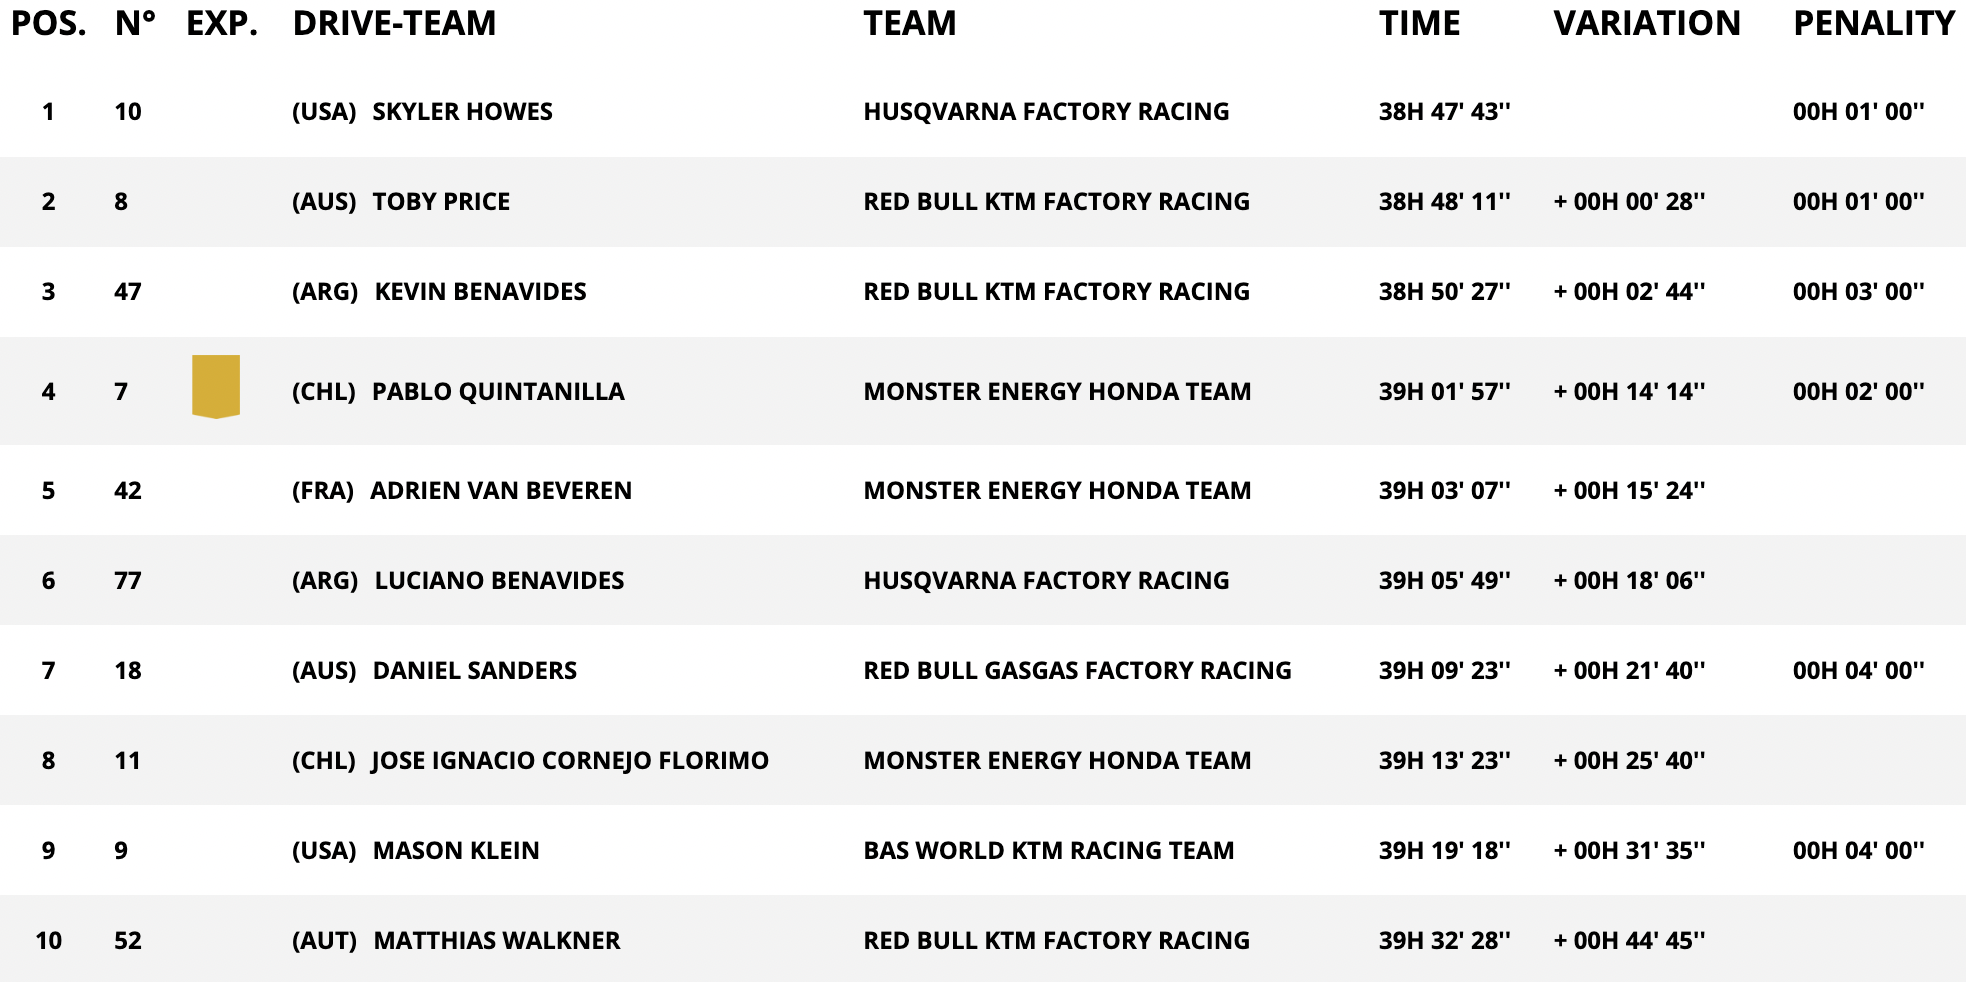Open rider Skyler Howes entry
This screenshot has height=982, width=1966.
coord(462,111)
